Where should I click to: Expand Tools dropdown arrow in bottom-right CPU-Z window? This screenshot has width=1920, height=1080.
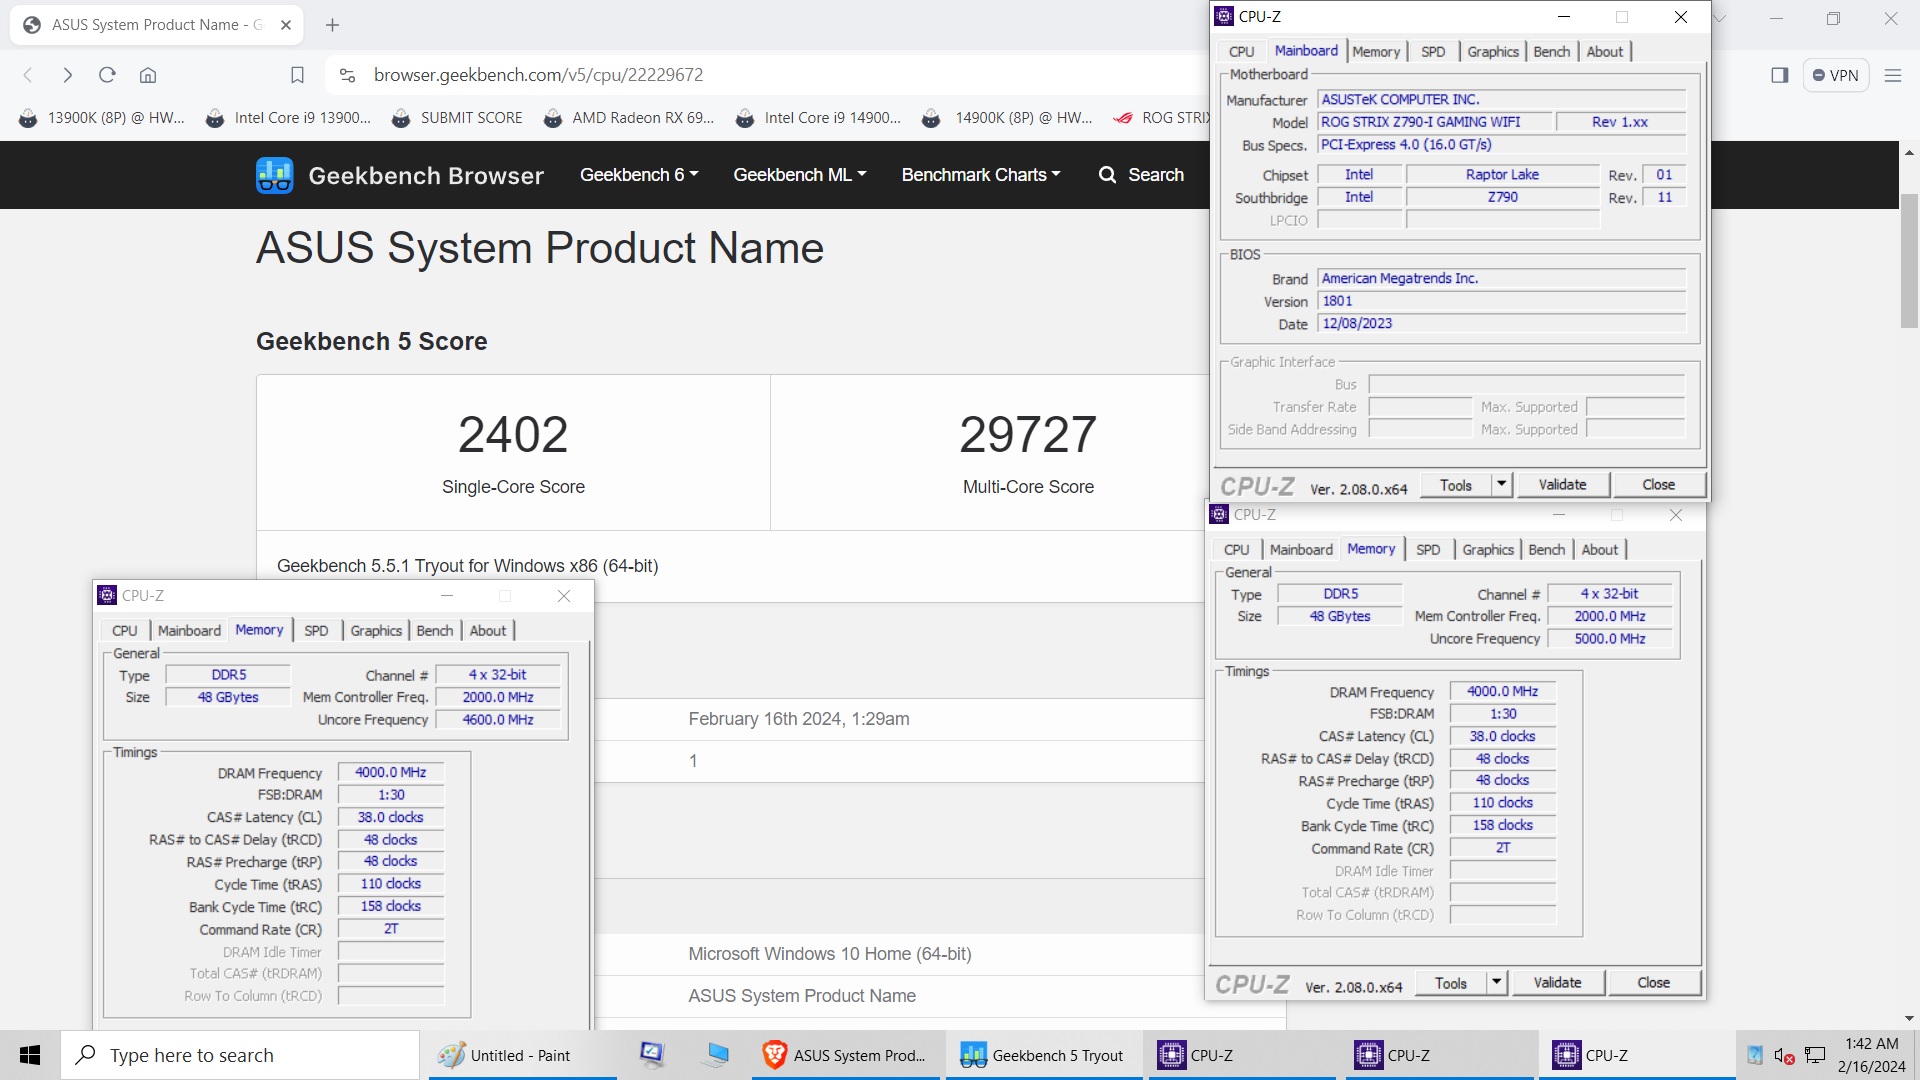(1496, 983)
